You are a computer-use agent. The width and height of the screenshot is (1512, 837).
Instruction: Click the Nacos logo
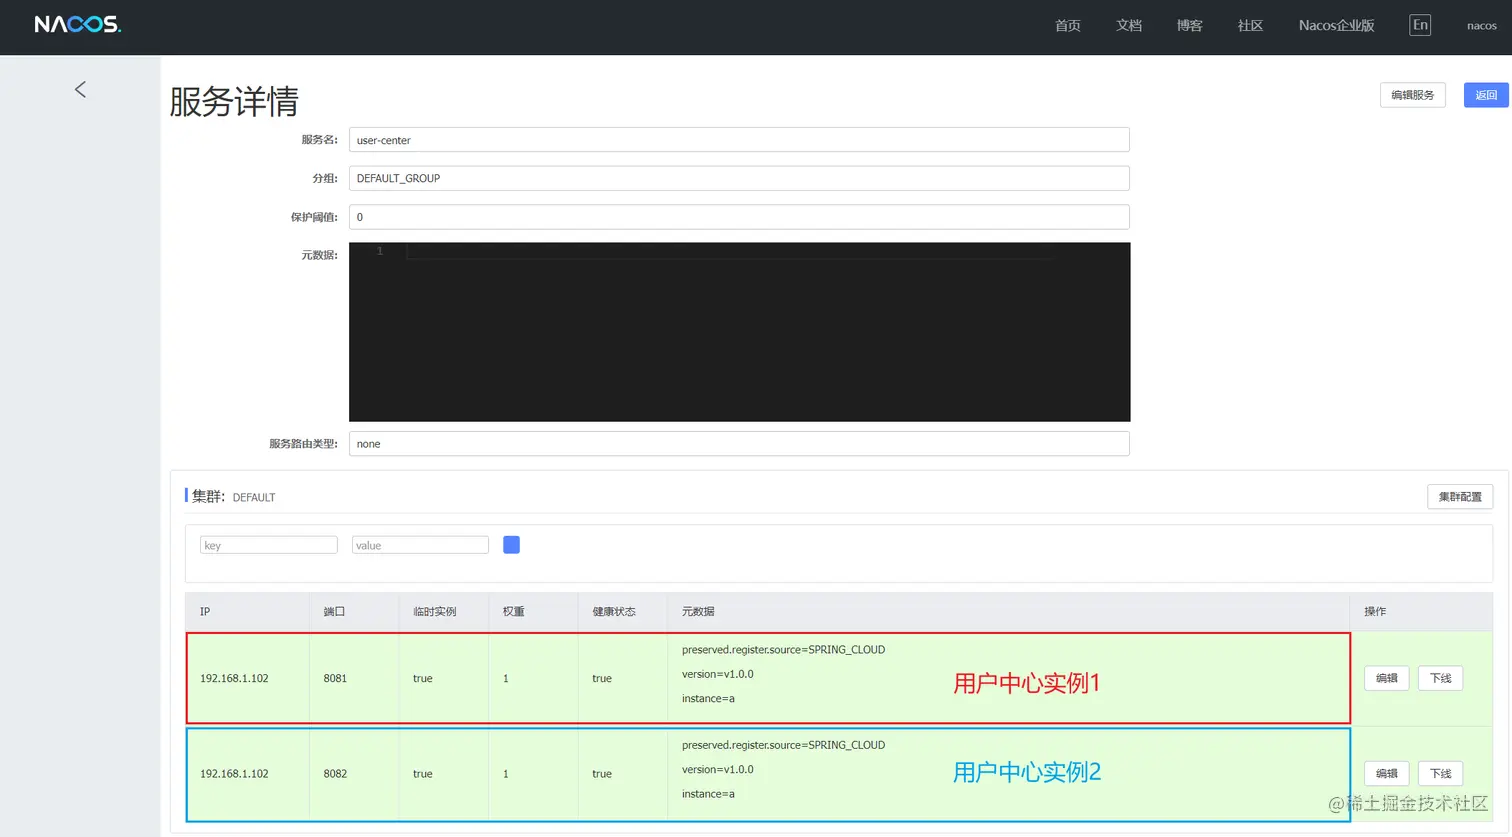click(77, 24)
